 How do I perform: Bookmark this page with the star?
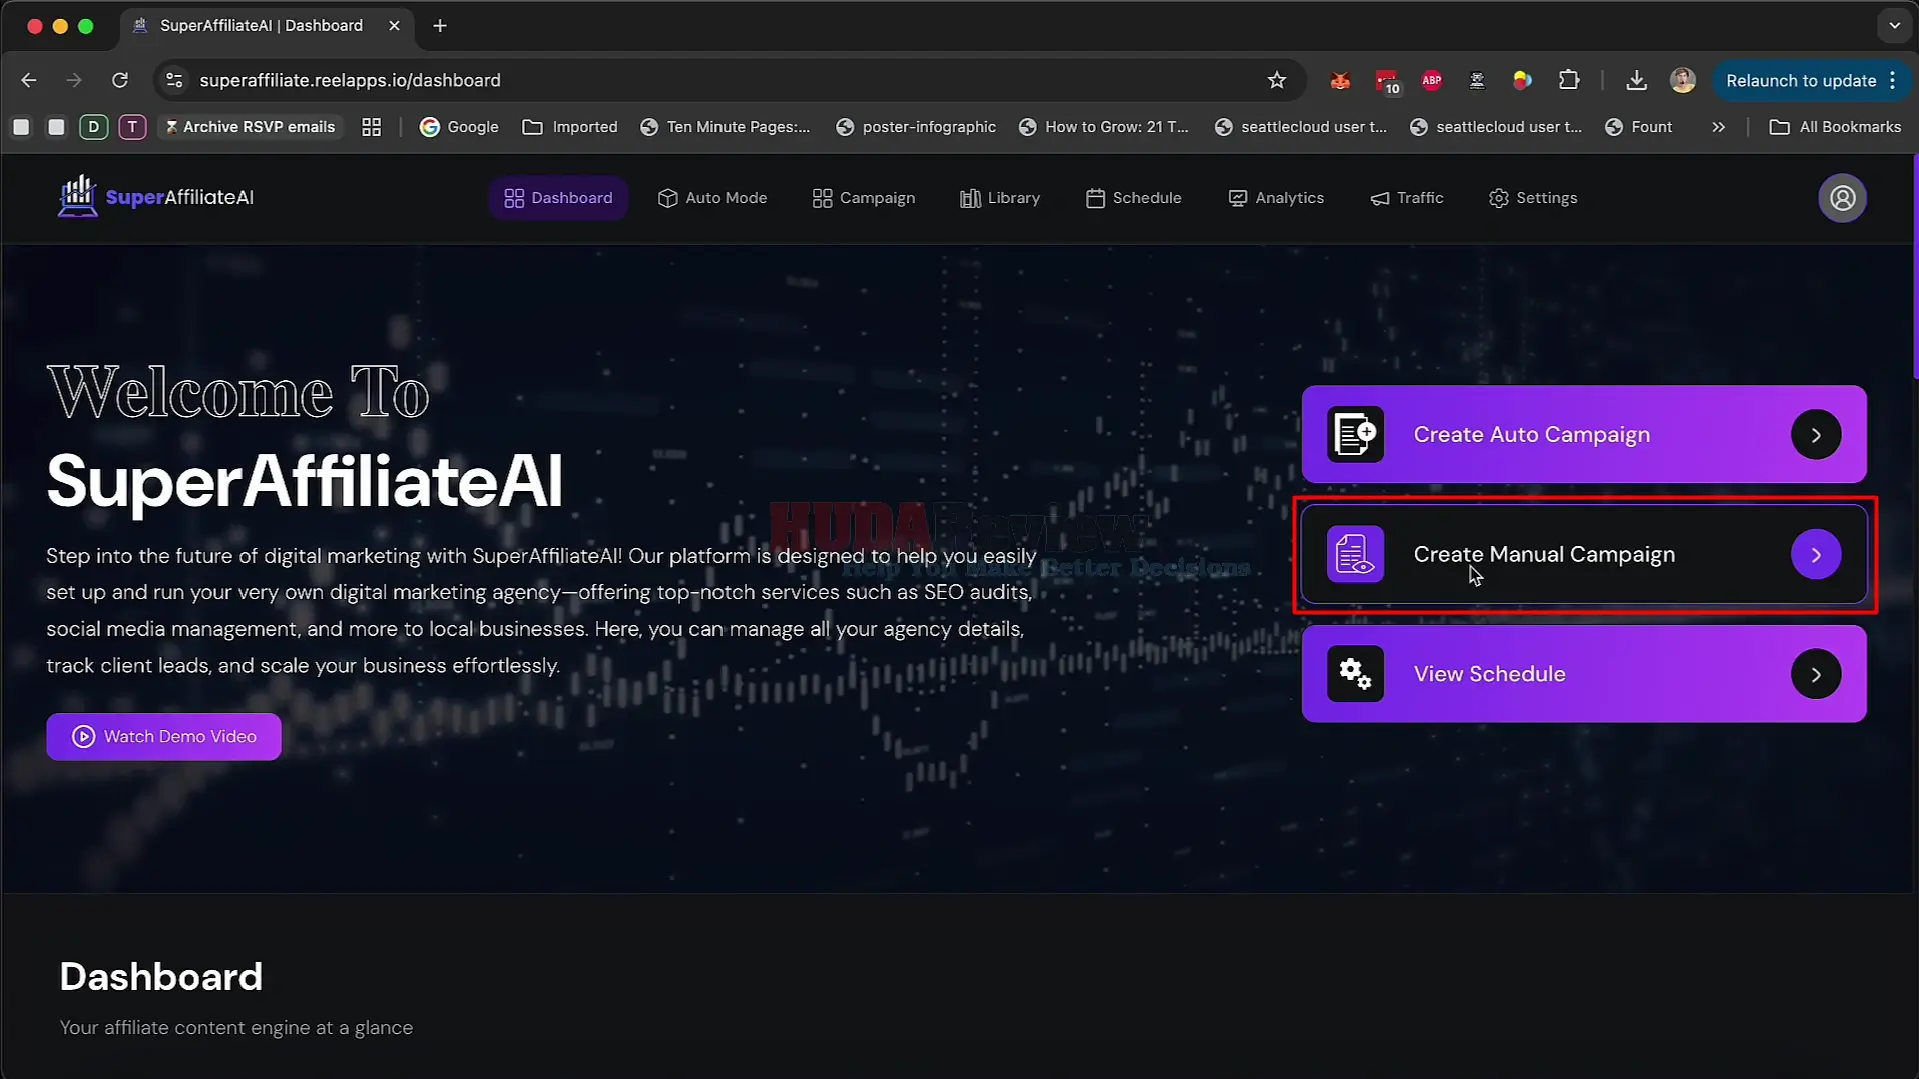tap(1276, 80)
